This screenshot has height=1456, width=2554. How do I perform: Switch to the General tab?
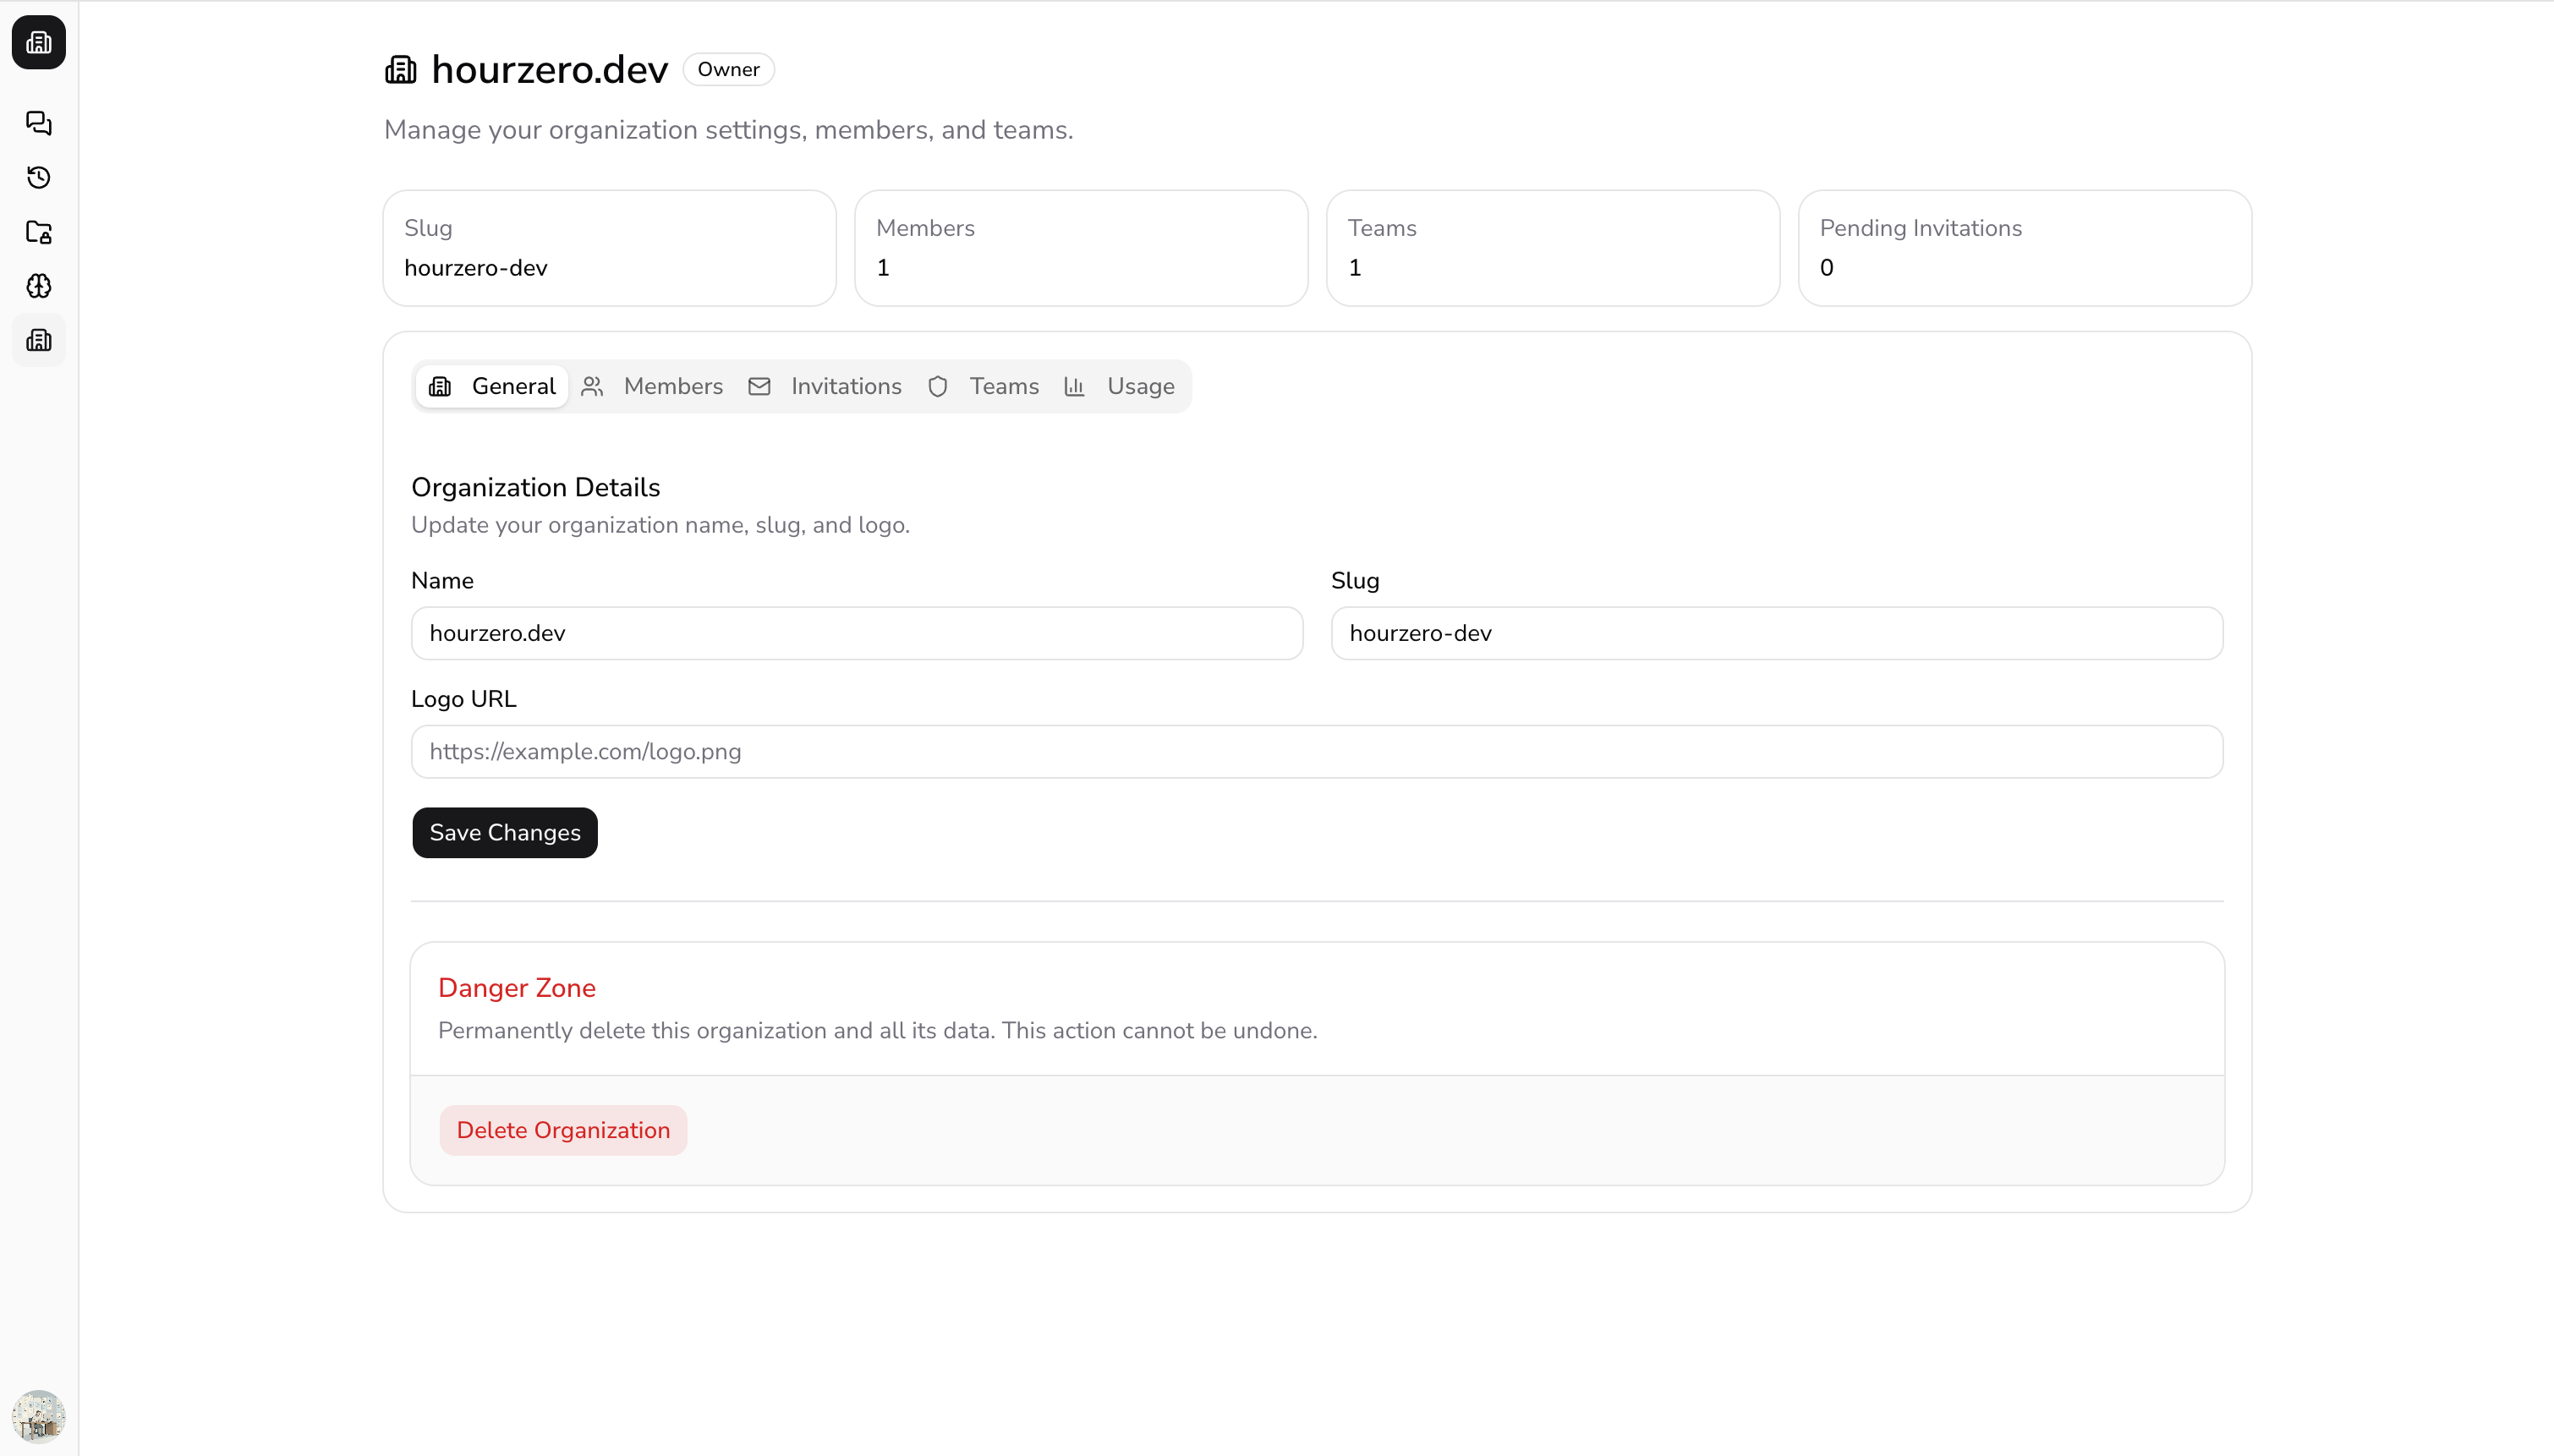492,386
